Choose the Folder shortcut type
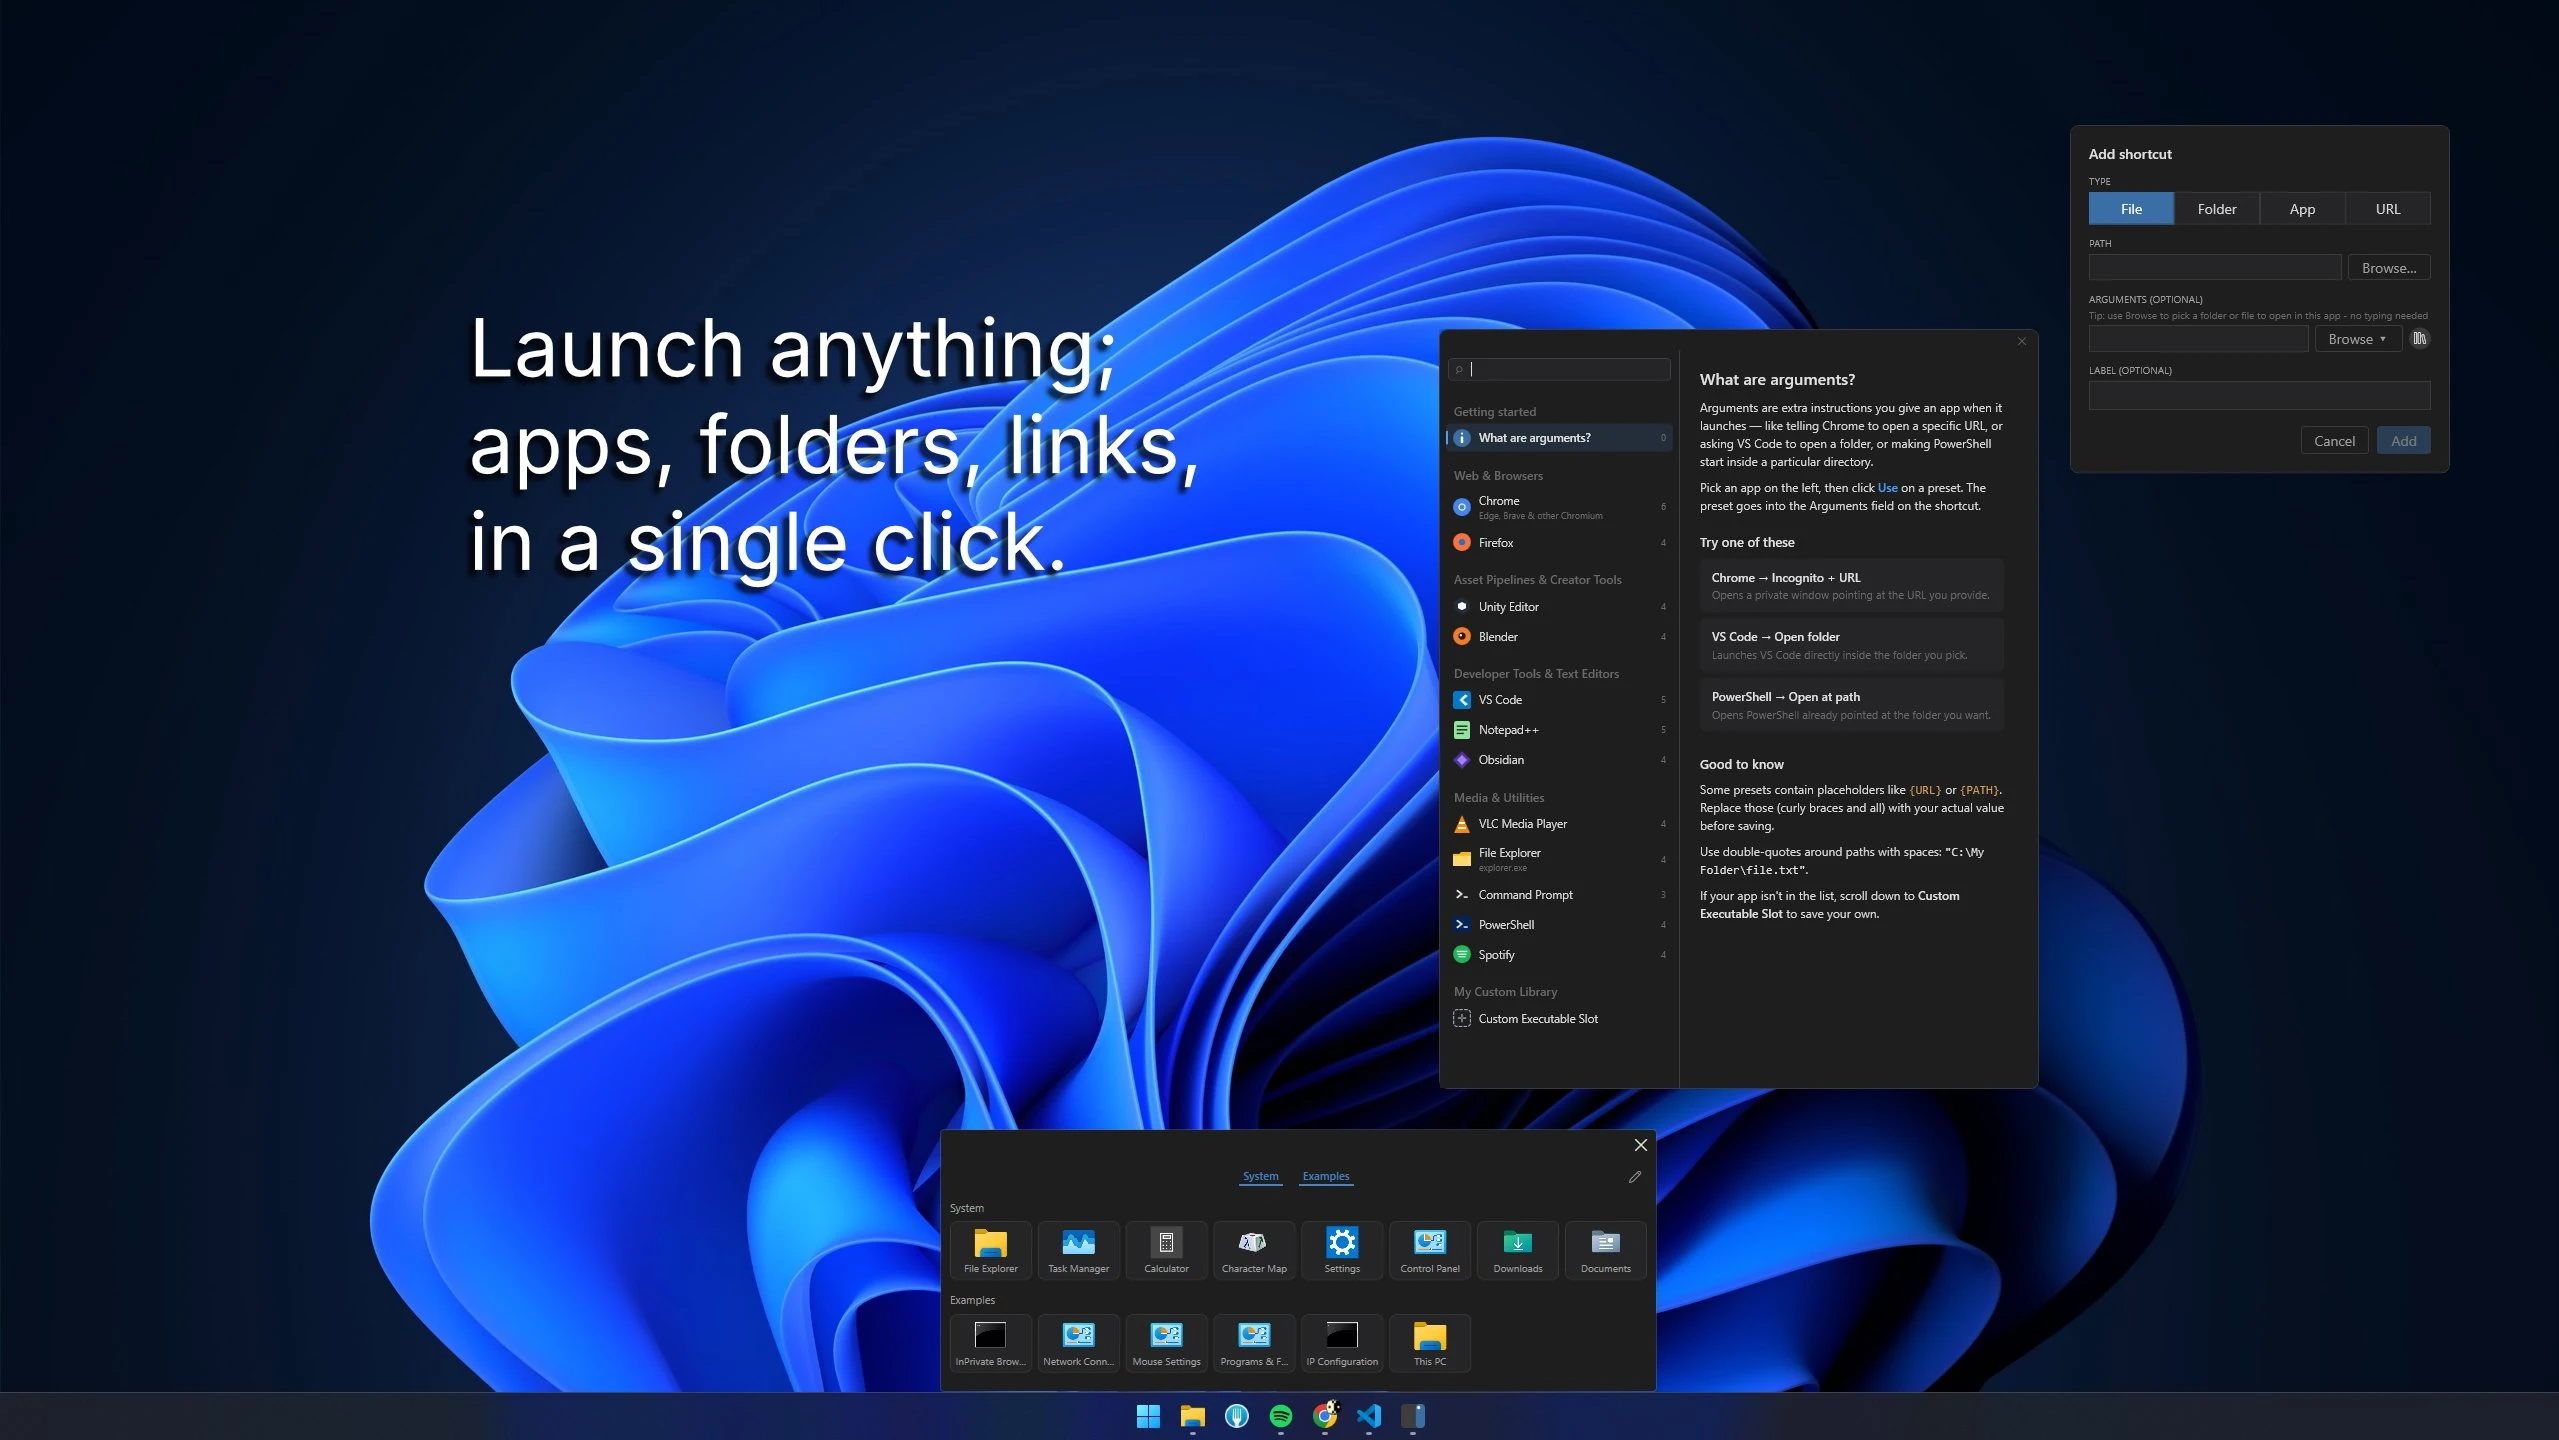Screen dimensions: 2559x1440 click(x=2217, y=209)
